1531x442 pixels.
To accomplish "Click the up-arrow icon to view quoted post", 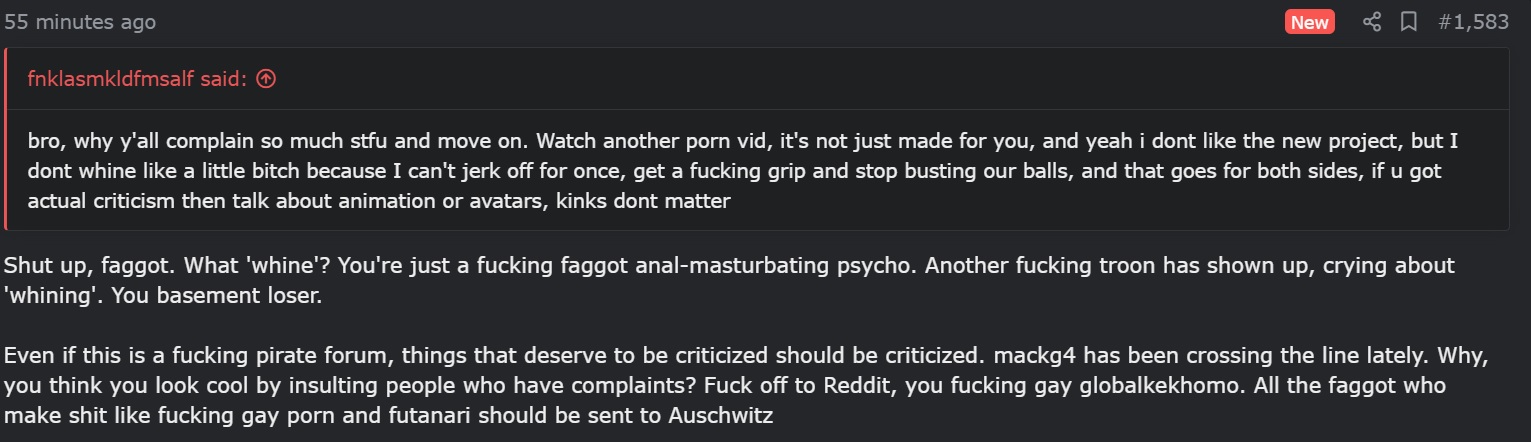I will pos(265,79).
